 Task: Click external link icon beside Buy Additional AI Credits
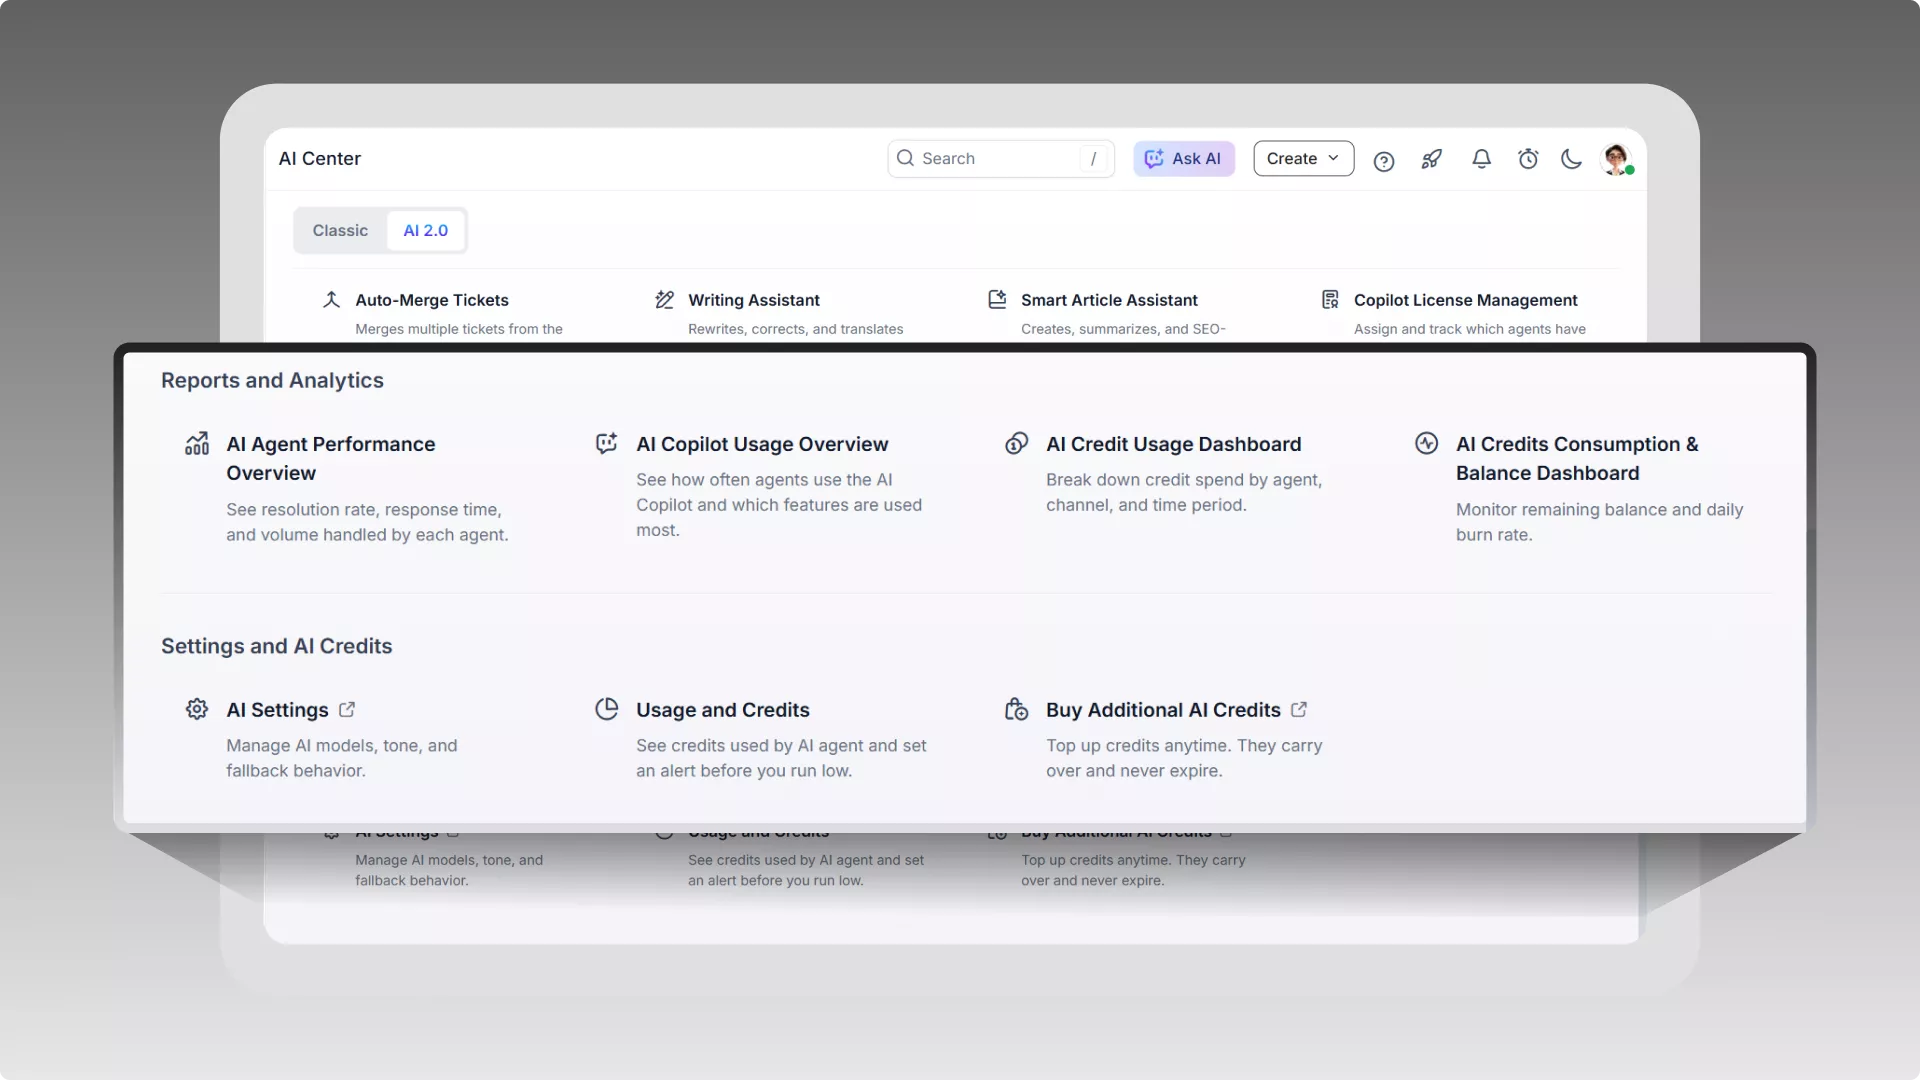pos(1299,709)
